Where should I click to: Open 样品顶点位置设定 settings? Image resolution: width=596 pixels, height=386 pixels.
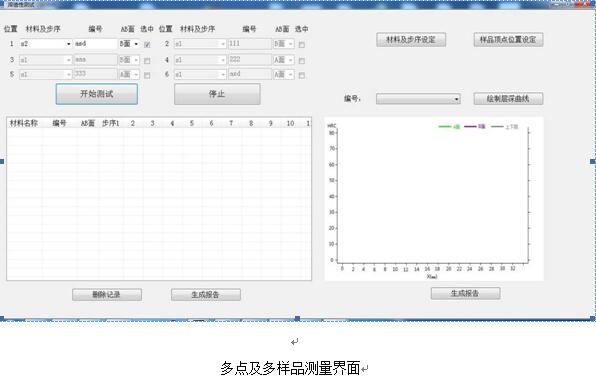[508, 40]
